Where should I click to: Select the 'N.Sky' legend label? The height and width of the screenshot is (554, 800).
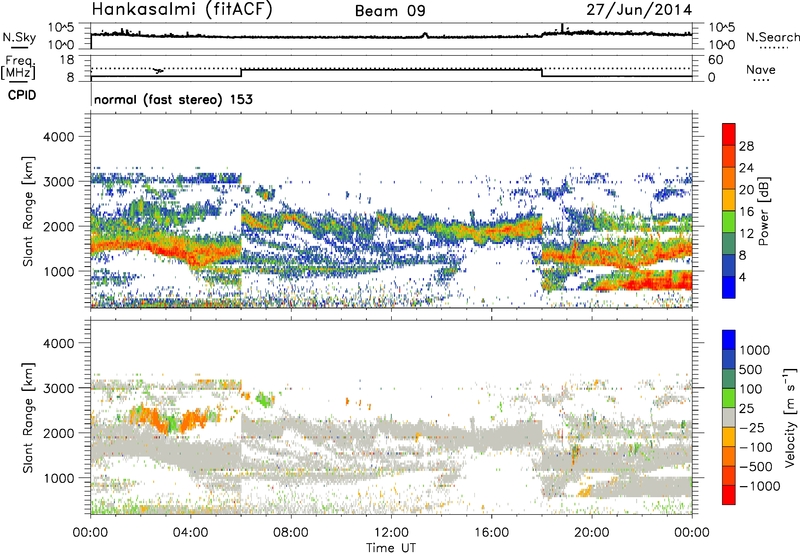point(19,37)
